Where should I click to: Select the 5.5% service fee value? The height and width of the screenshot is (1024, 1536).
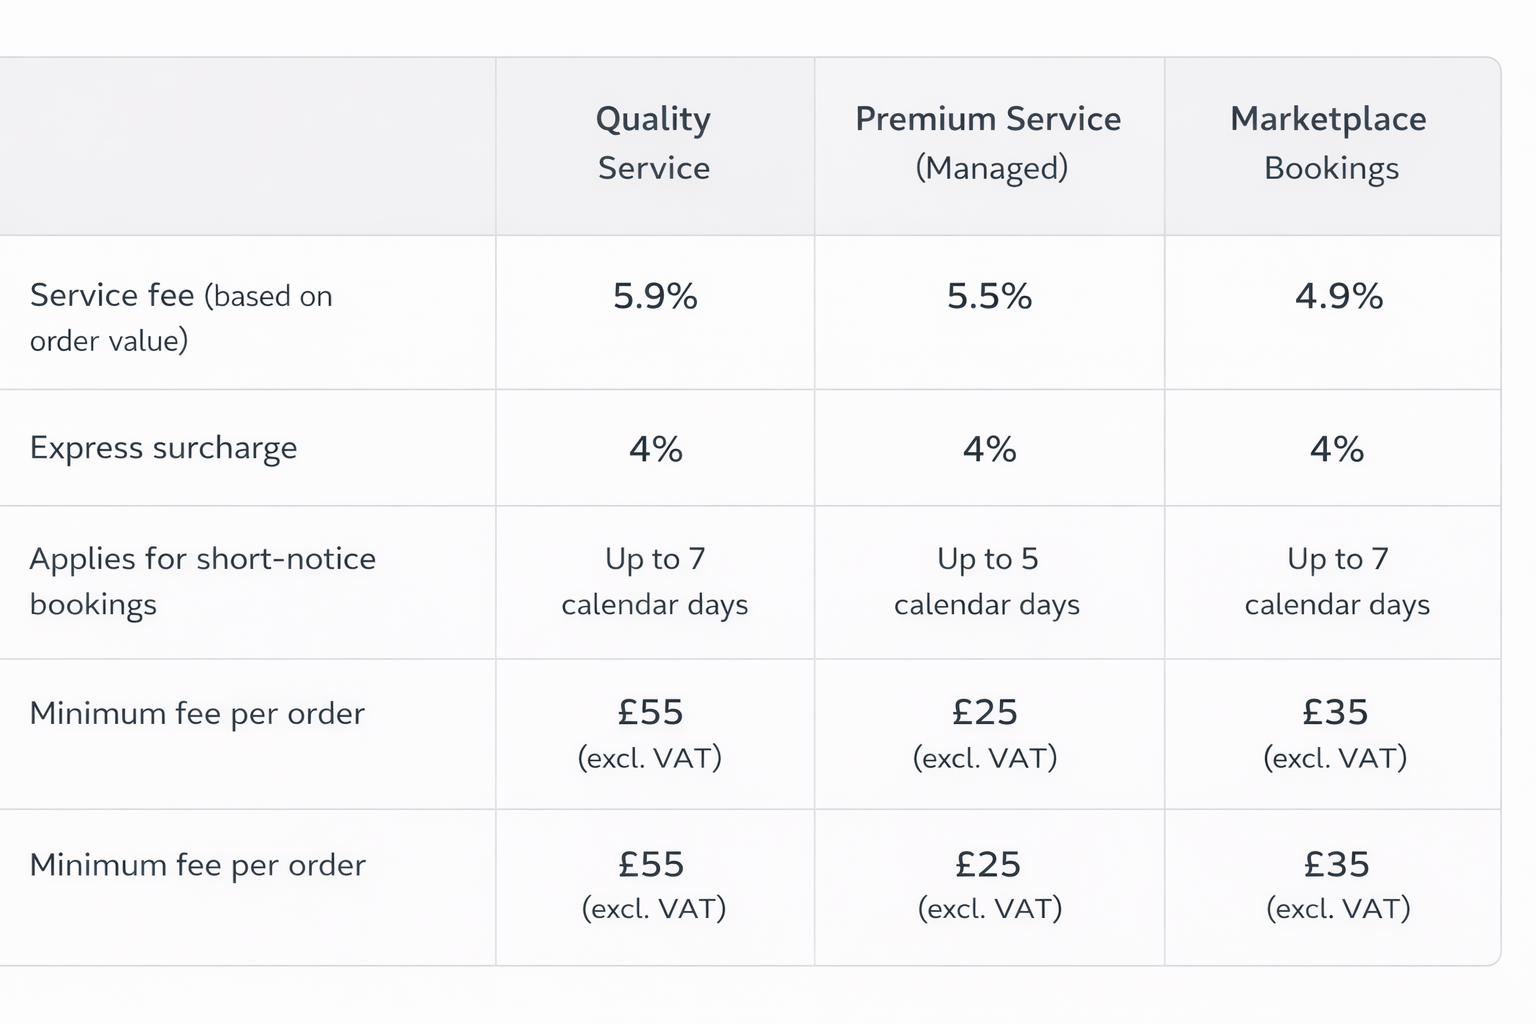coord(989,296)
